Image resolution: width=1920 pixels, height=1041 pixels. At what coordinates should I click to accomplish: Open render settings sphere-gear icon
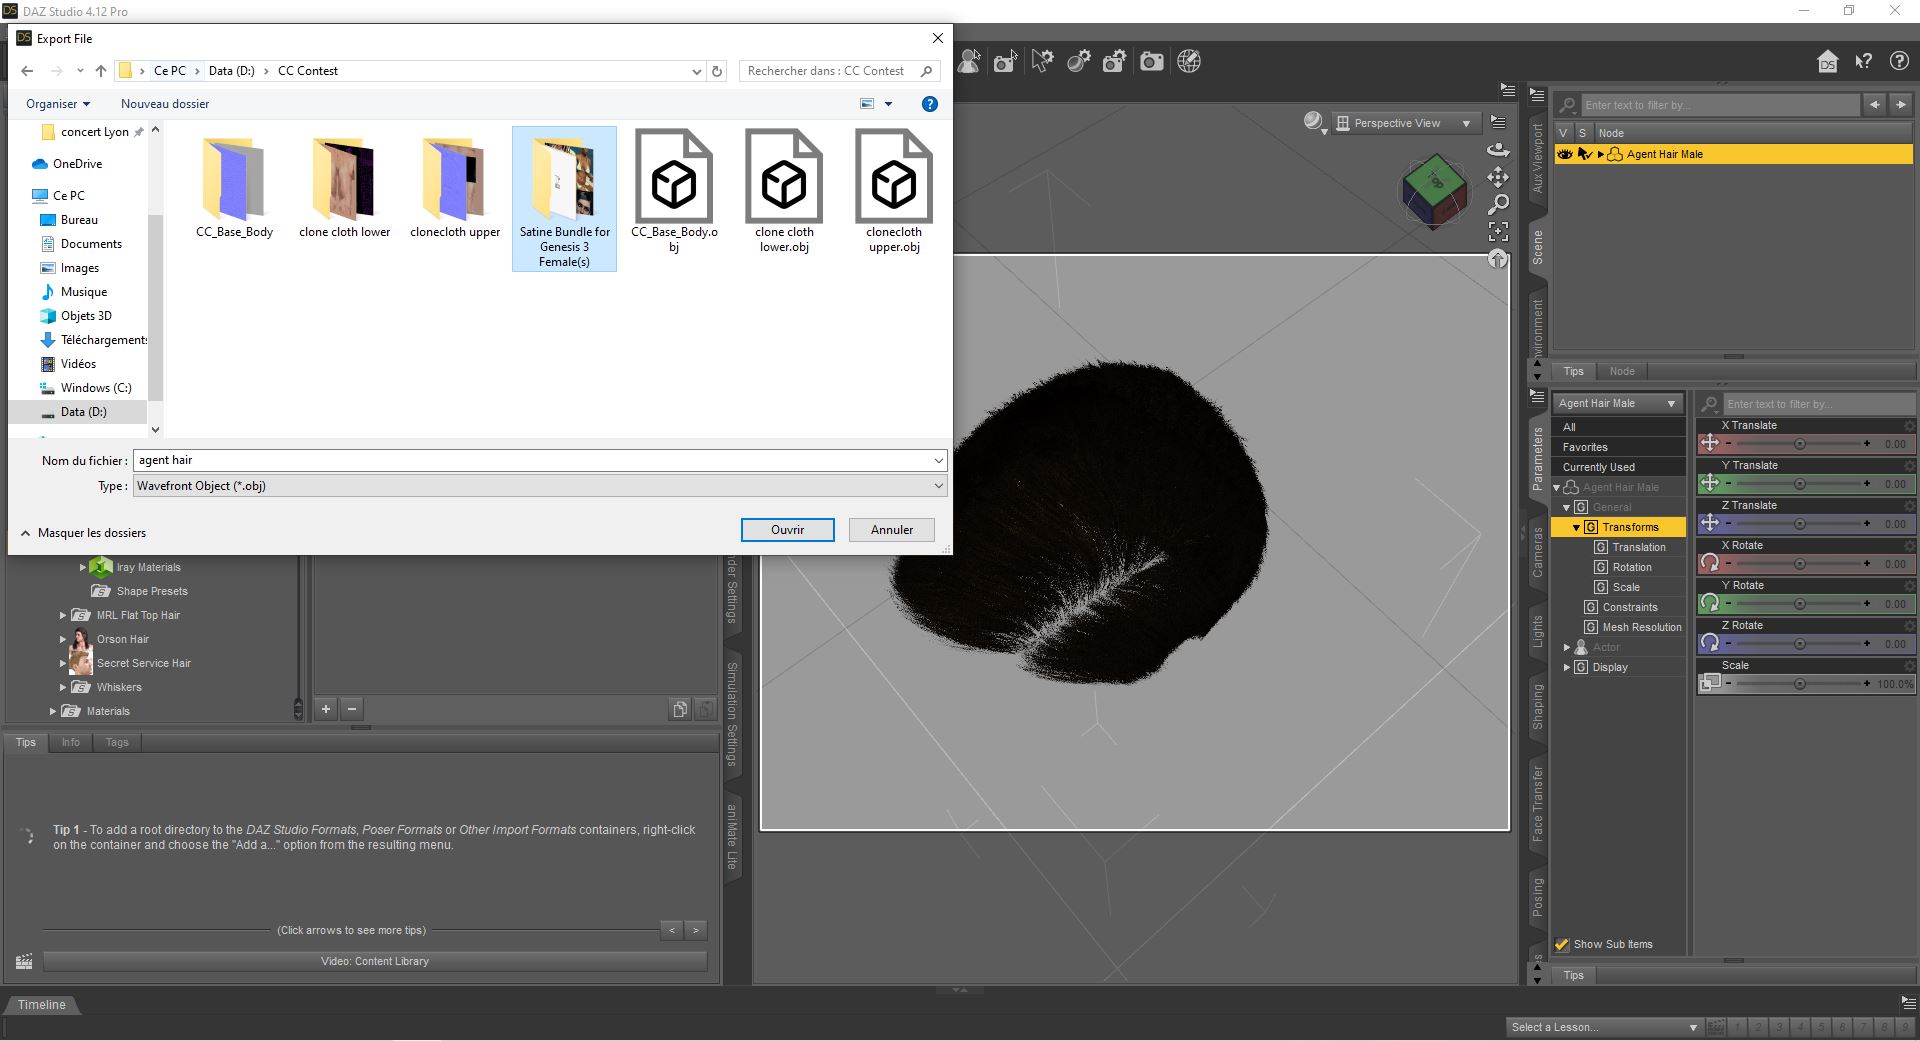point(1078,62)
